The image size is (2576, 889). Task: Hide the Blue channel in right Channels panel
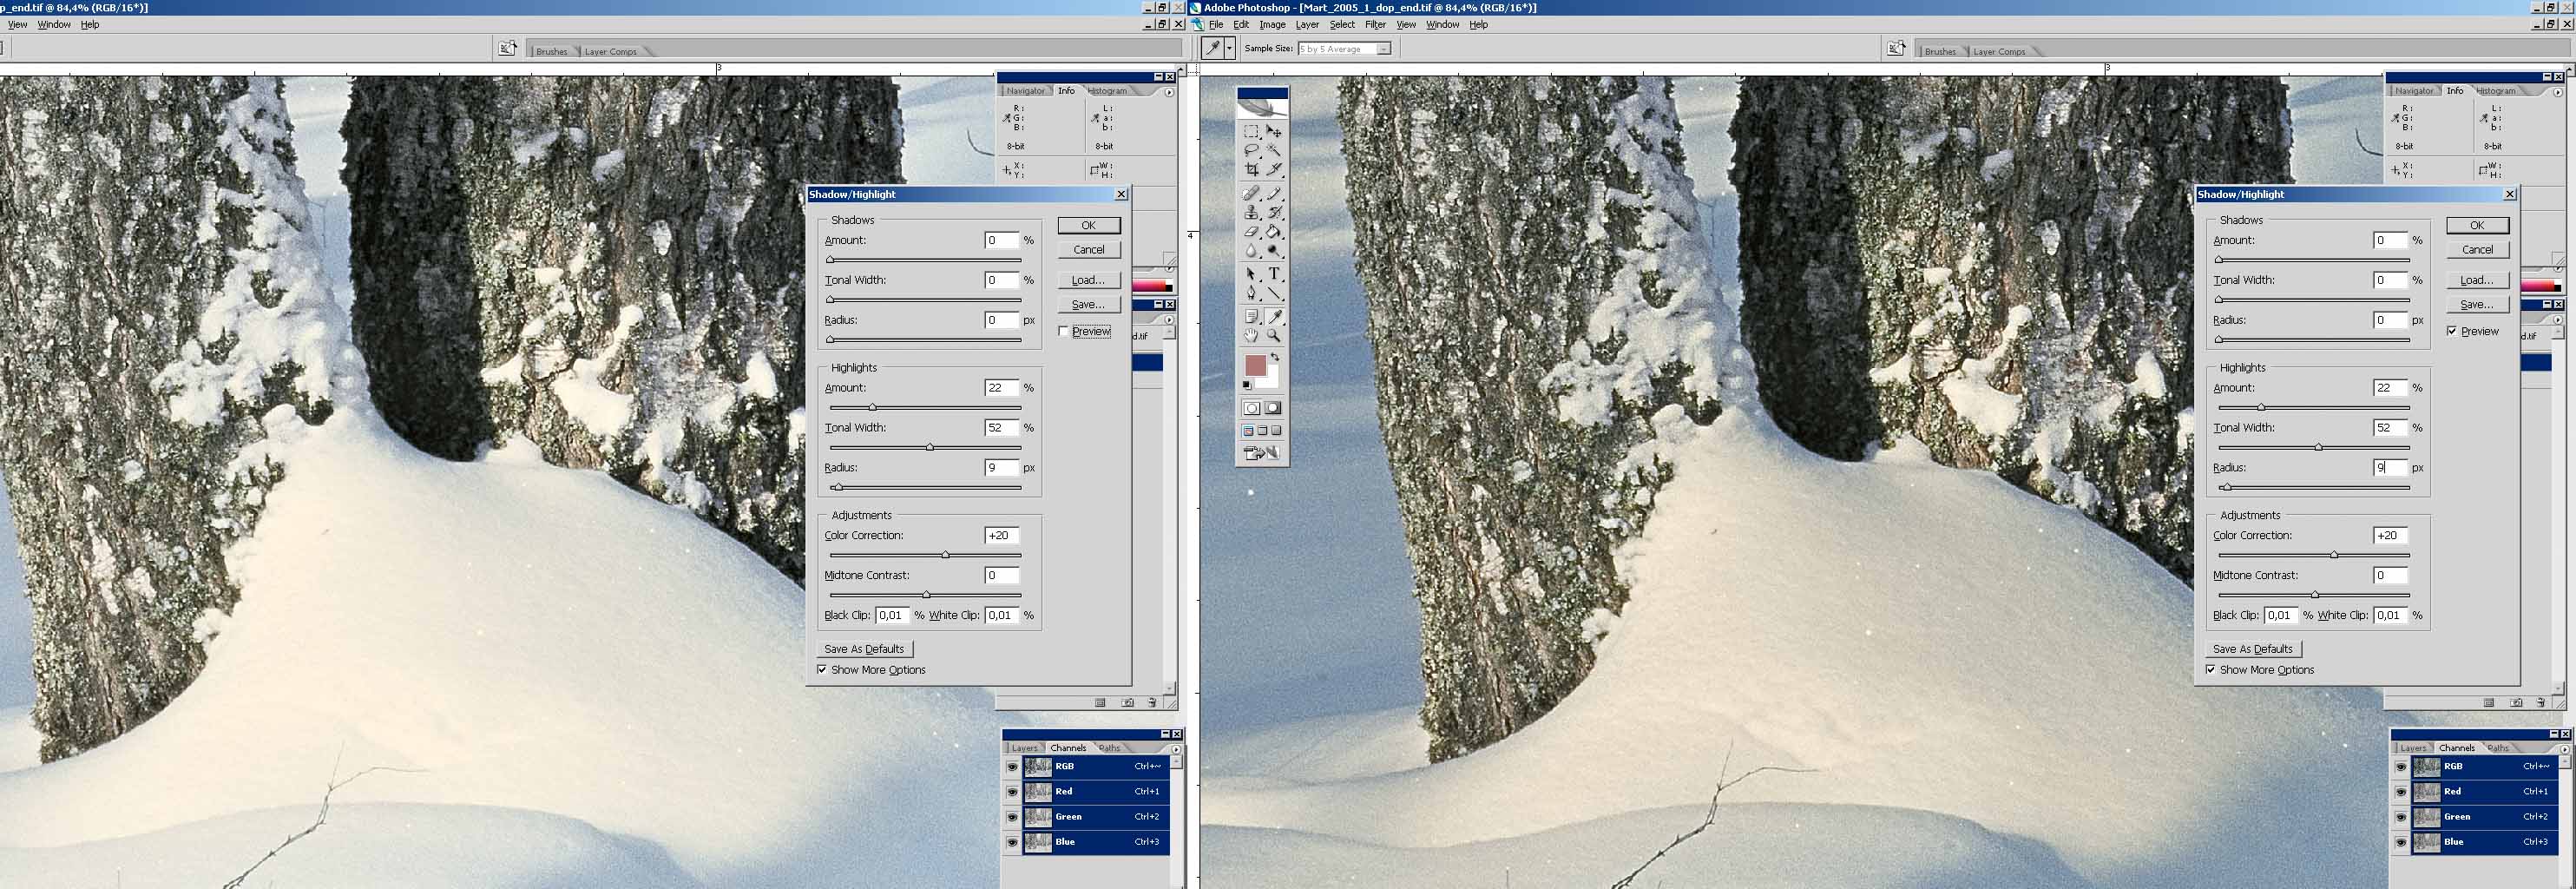click(x=2401, y=842)
